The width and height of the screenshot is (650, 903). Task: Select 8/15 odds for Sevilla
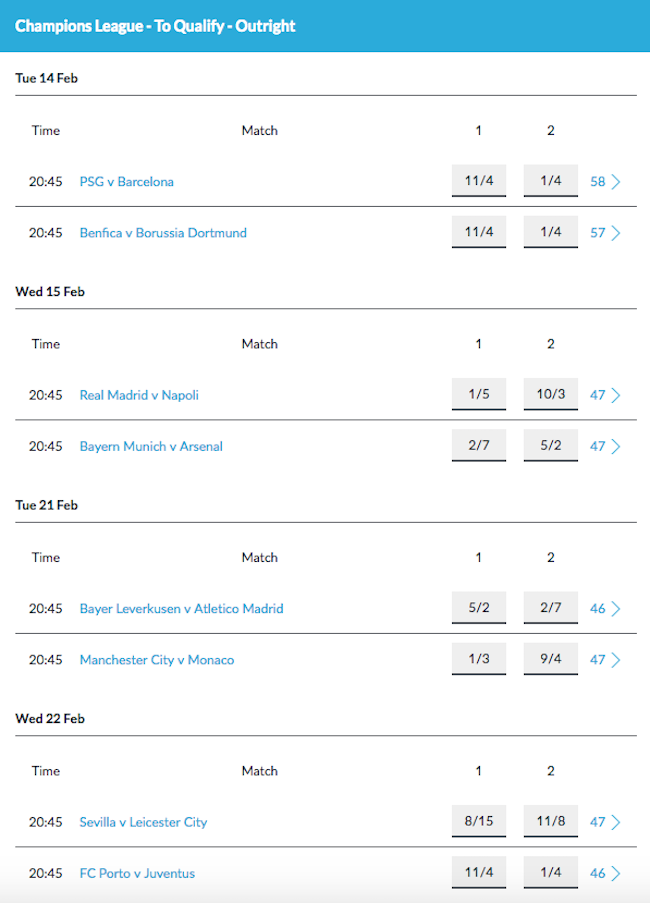(479, 822)
